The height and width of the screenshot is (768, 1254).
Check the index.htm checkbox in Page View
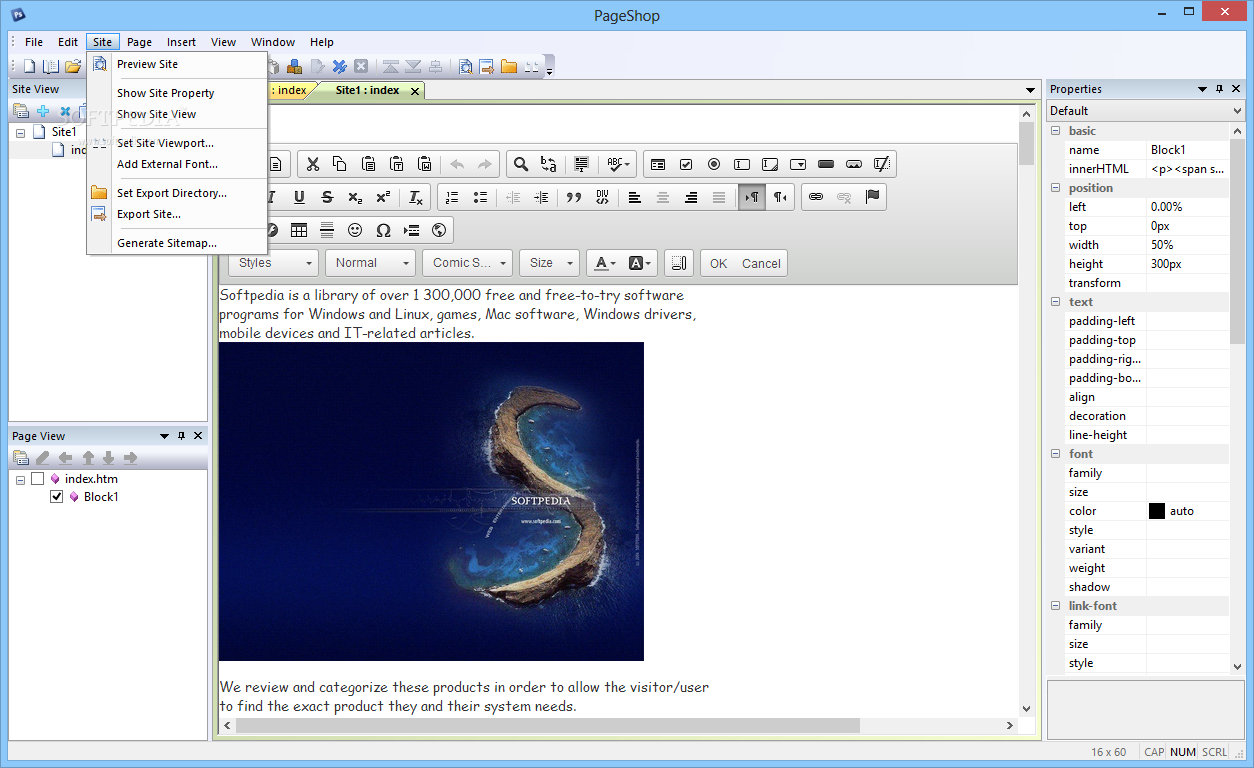(x=38, y=479)
